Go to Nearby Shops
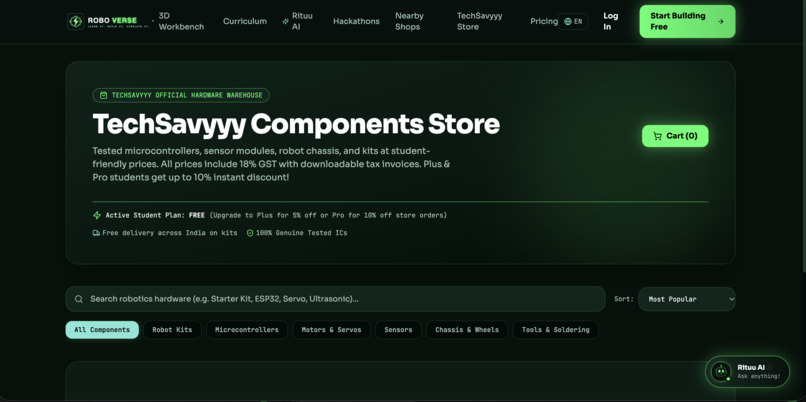 pos(409,22)
